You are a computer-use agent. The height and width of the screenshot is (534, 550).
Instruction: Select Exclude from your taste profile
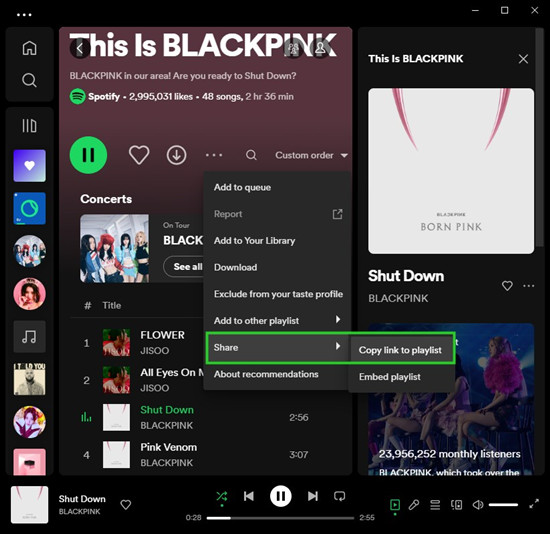277,294
